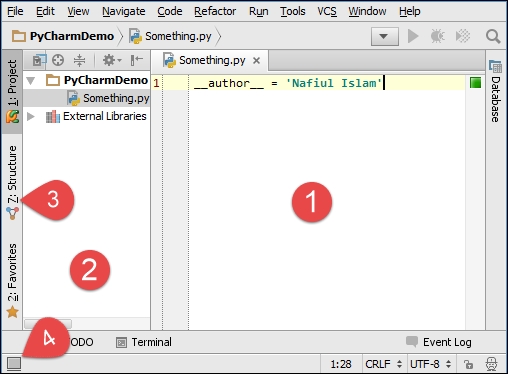The height and width of the screenshot is (374, 508).
Task: Toggle the Project side tool window
Action: 12,91
